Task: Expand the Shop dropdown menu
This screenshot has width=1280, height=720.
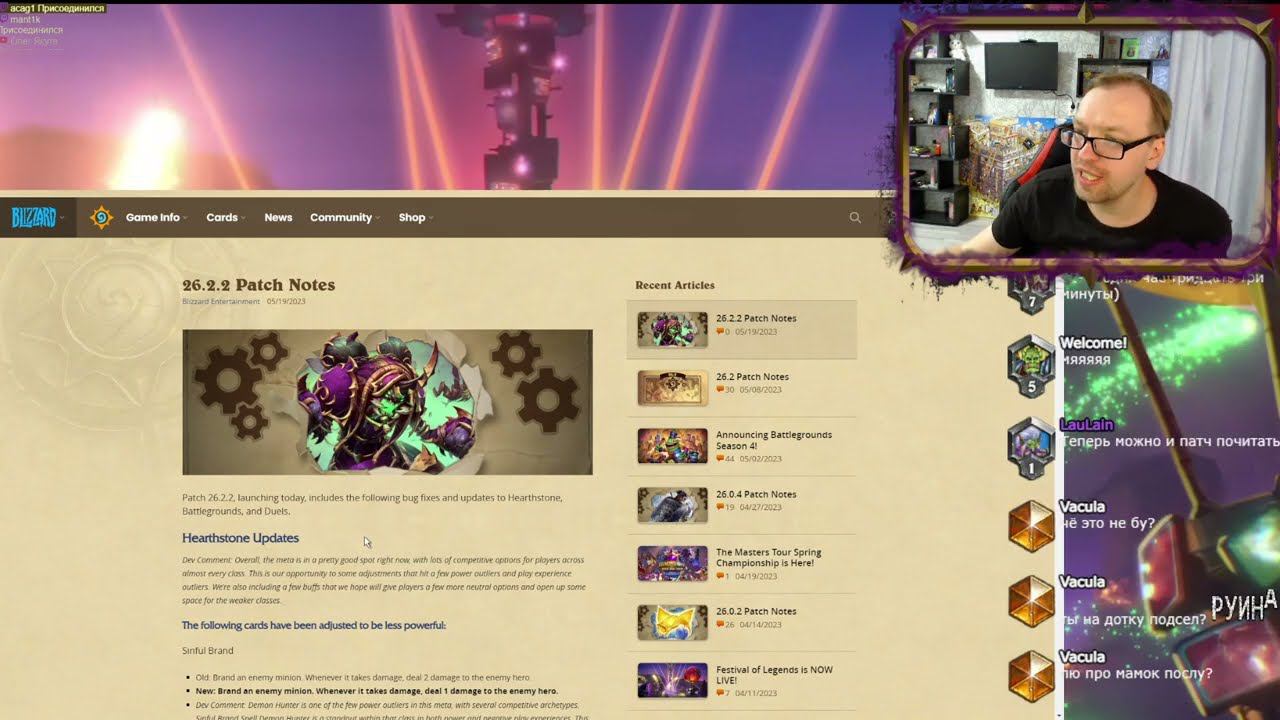Action: [416, 217]
